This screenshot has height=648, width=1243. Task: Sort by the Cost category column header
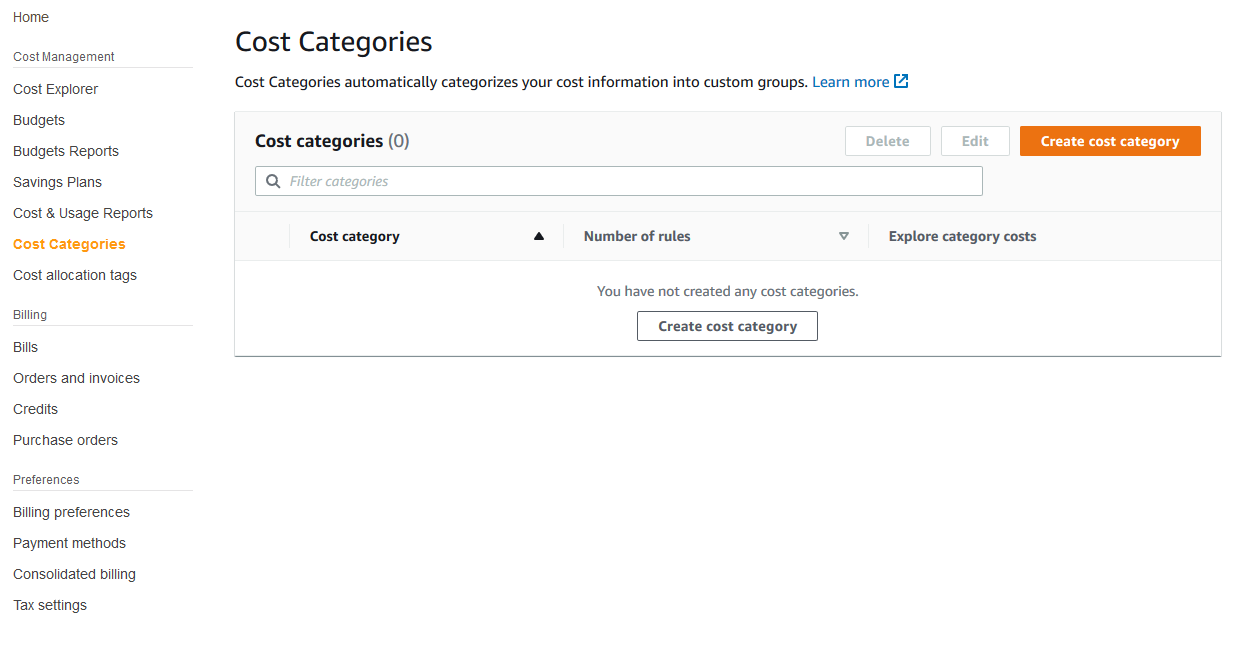354,236
